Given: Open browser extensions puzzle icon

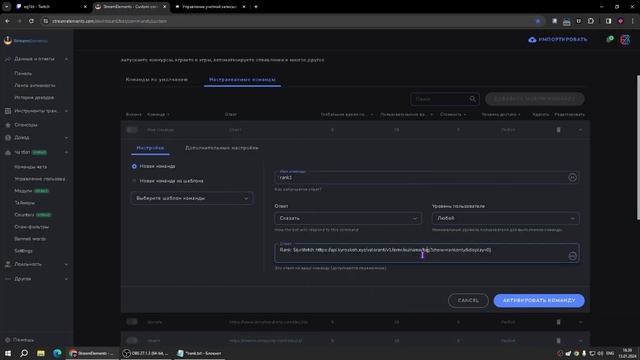Looking at the screenshot, I should 591,21.
